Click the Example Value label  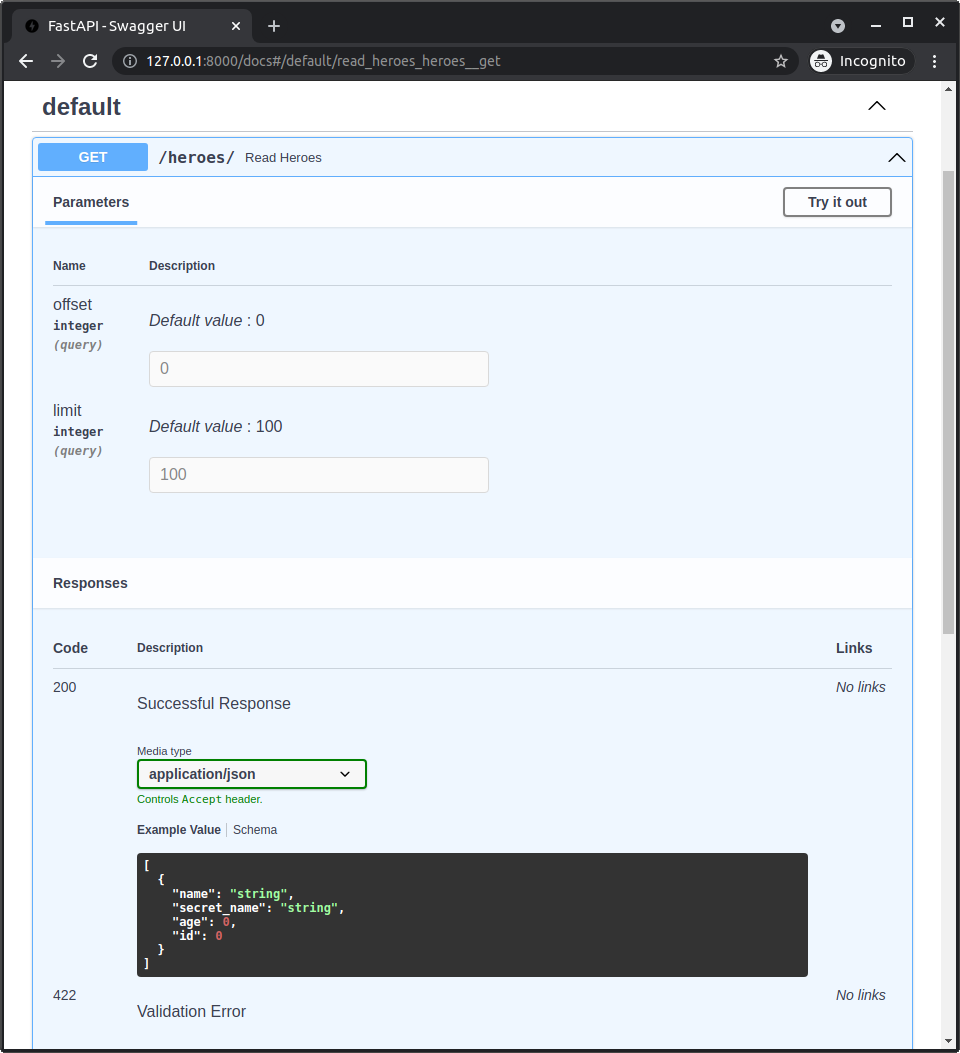point(178,829)
